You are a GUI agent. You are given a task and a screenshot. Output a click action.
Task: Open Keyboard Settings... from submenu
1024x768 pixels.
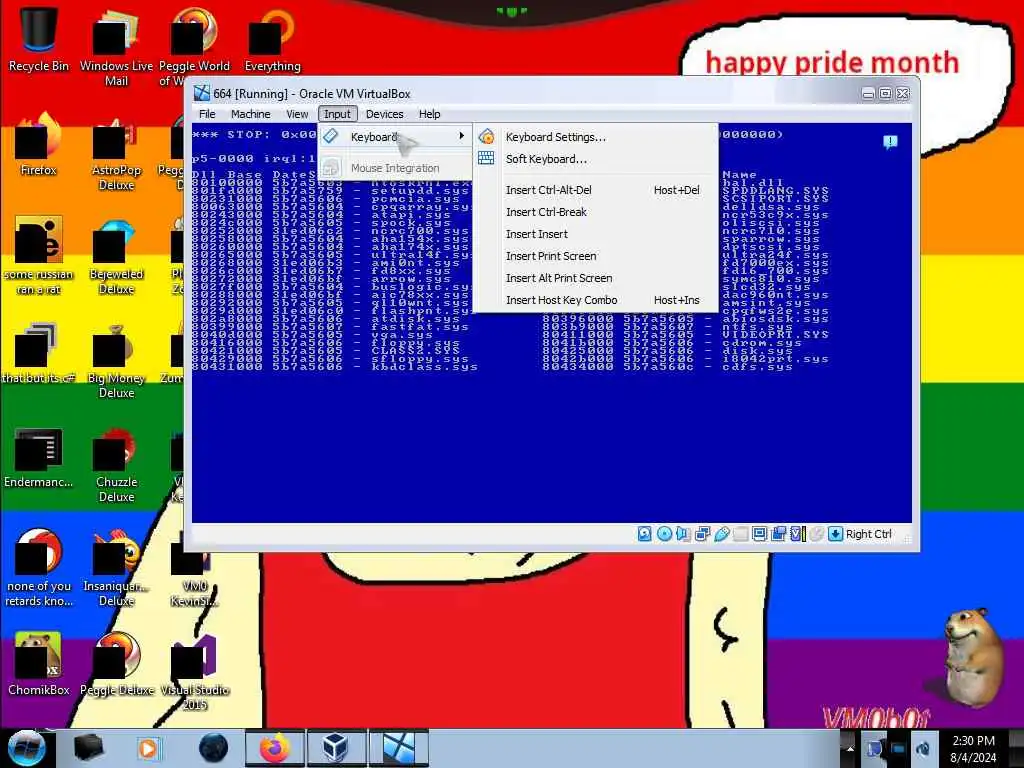click(596, 137)
